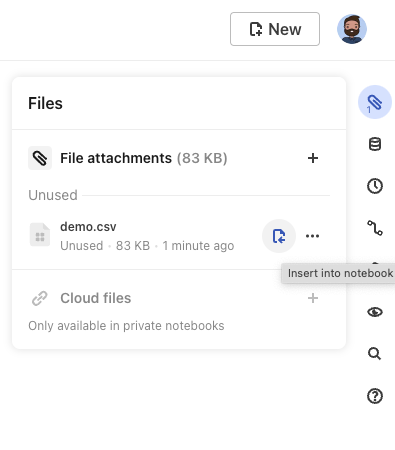Add a Cloud files connection
The width and height of the screenshot is (395, 450).
click(x=313, y=298)
